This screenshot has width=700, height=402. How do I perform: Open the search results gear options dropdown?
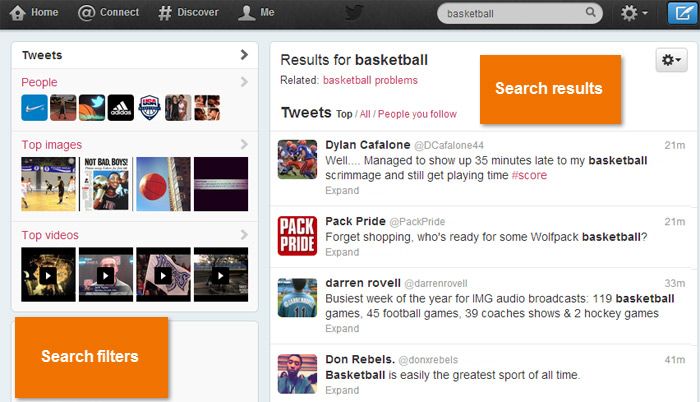(671, 60)
